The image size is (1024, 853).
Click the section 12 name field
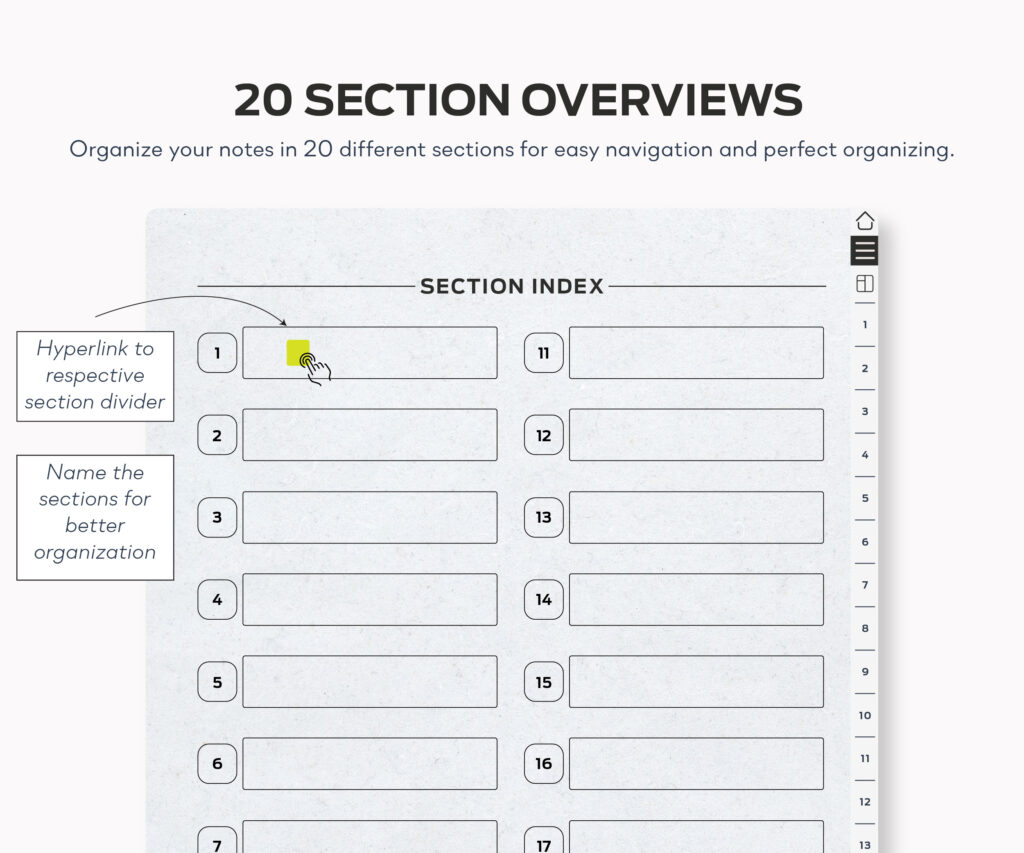point(696,435)
